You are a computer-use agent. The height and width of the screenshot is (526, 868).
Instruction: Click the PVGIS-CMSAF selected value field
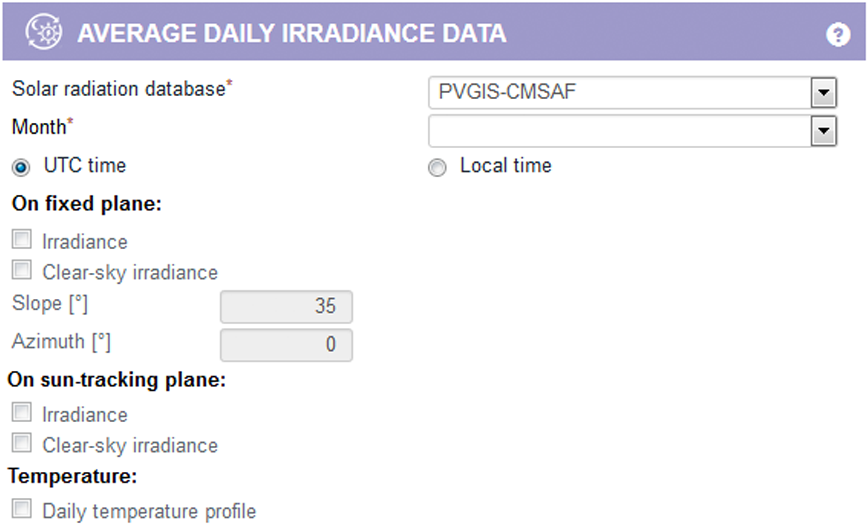(619, 93)
